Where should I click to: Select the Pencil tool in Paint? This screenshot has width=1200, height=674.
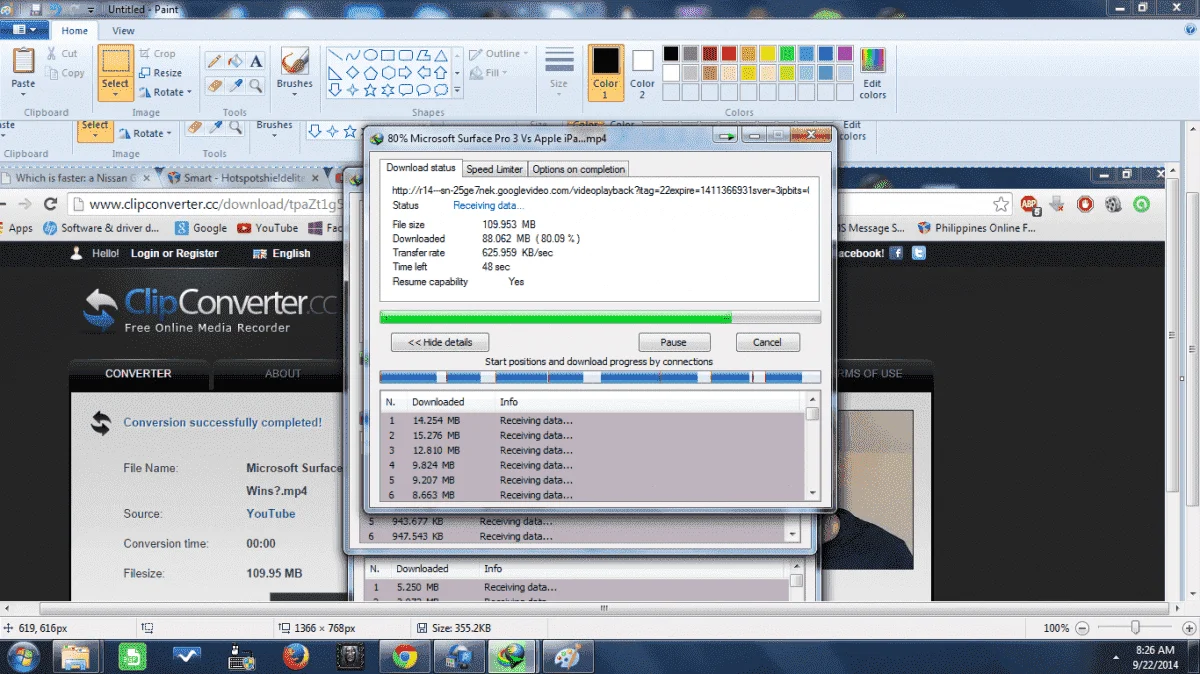214,61
